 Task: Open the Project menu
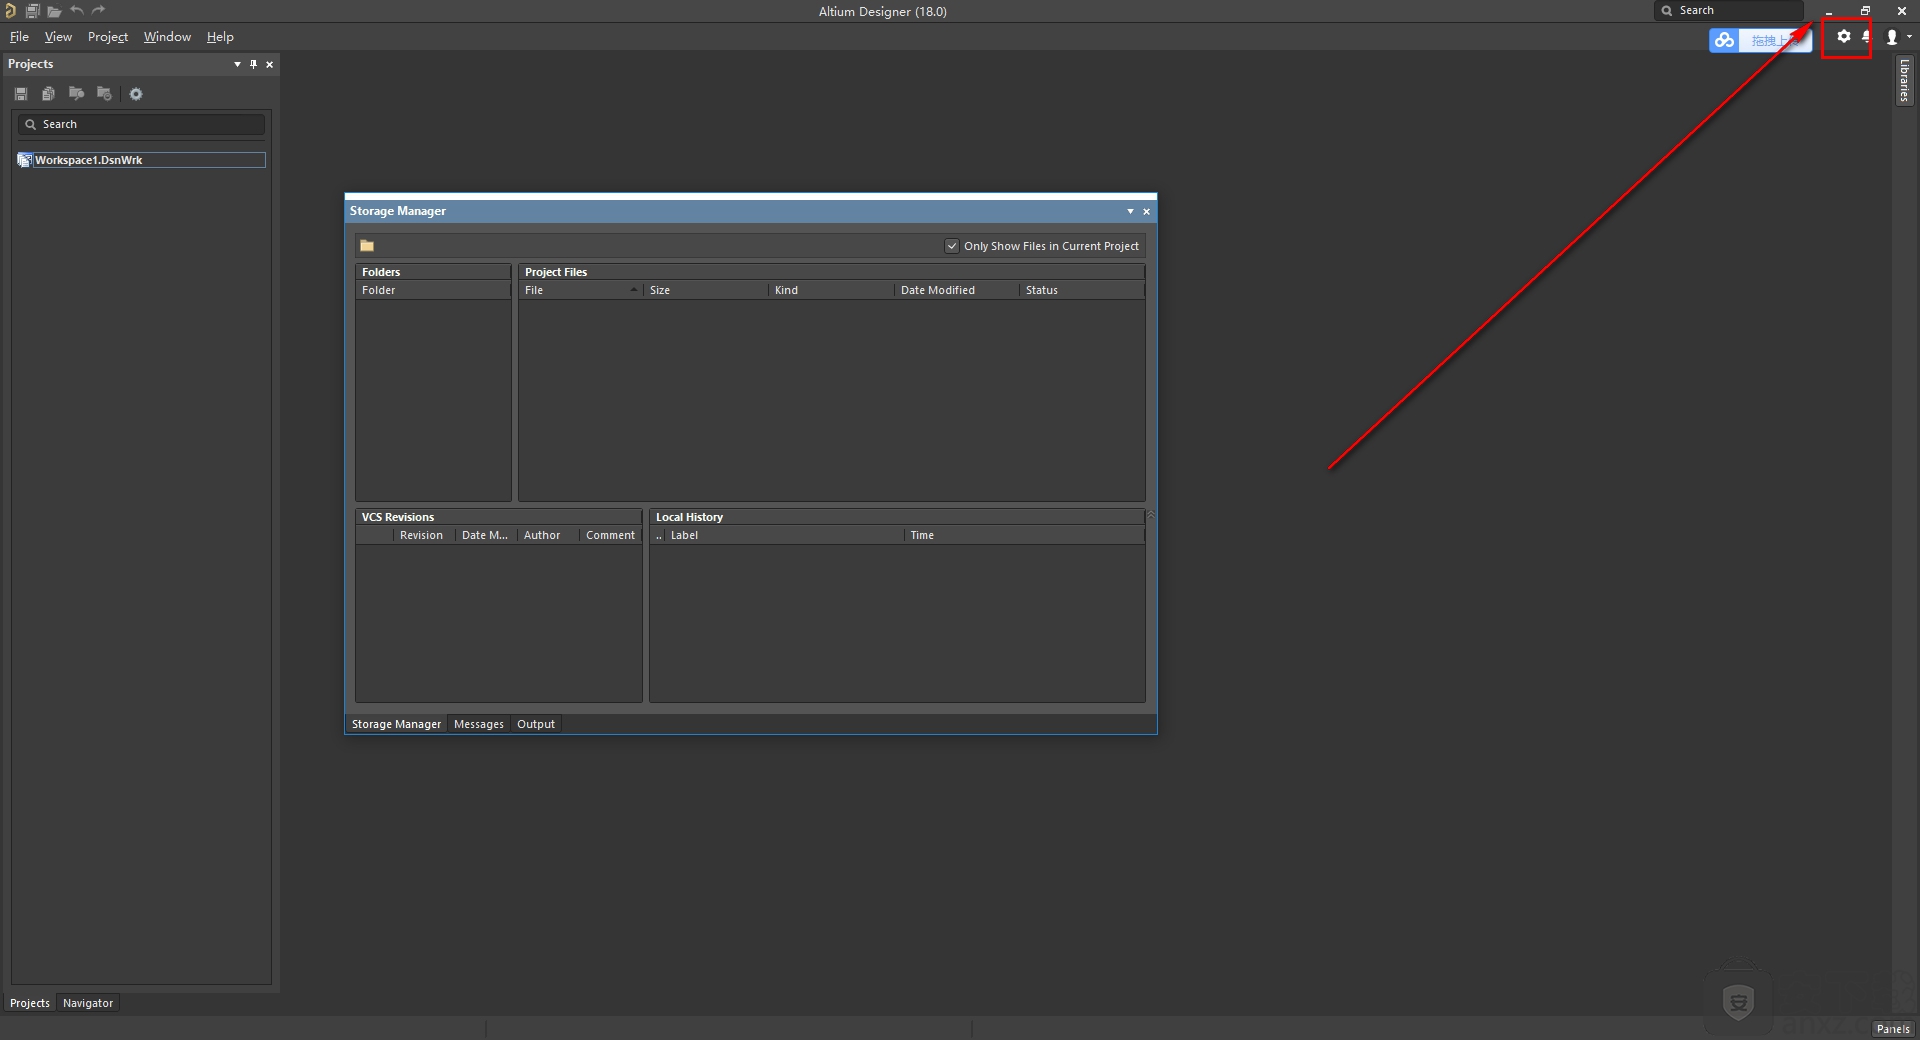(x=108, y=37)
